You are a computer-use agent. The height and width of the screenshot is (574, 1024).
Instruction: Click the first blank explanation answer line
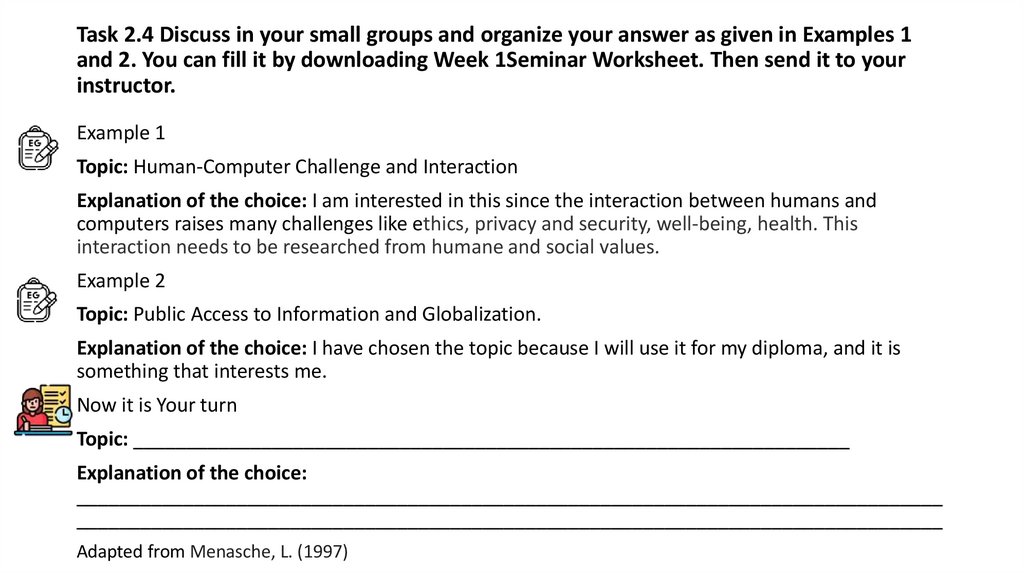tap(510, 501)
